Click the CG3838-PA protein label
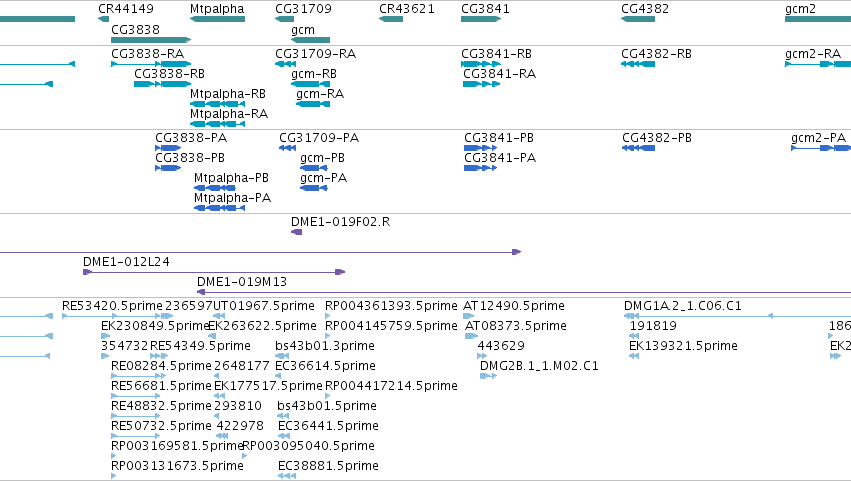 (191, 138)
